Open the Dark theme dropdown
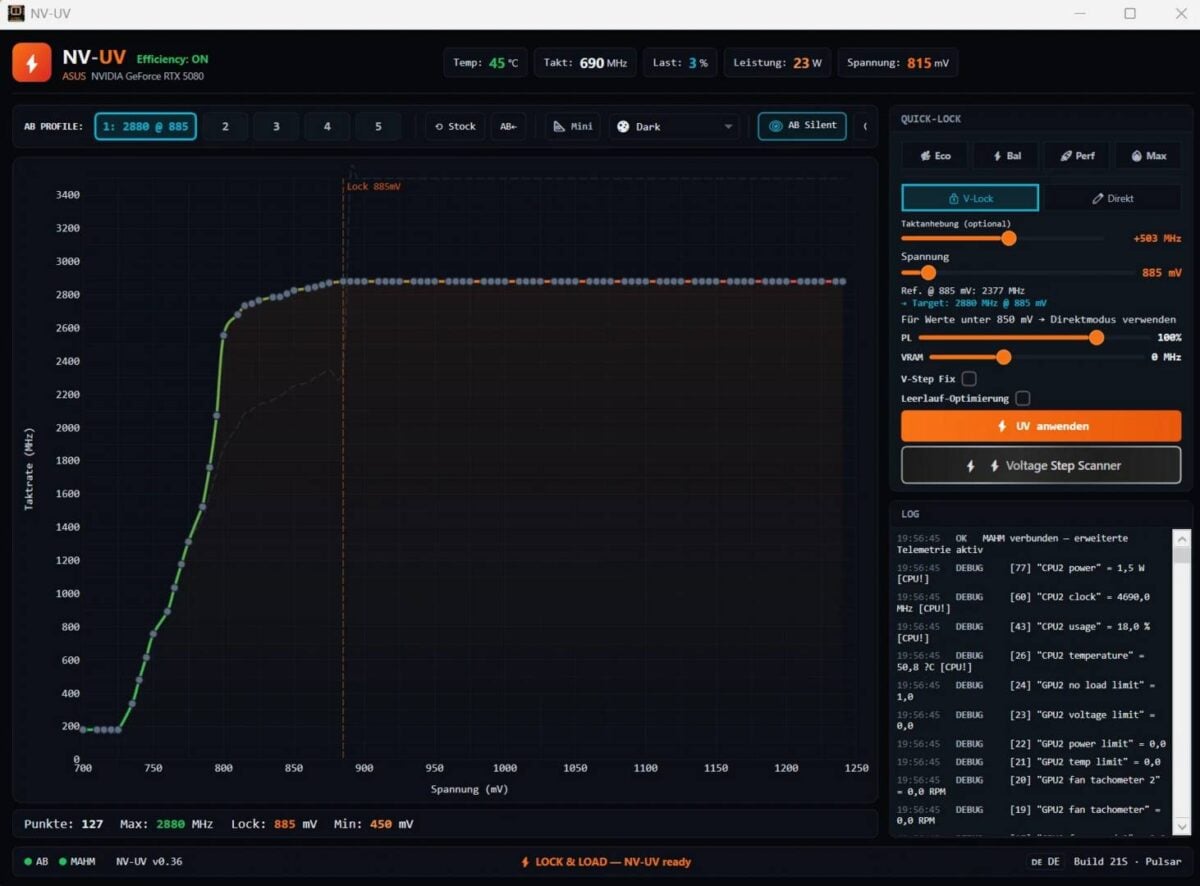Image resolution: width=1200 pixels, height=886 pixels. tap(674, 126)
